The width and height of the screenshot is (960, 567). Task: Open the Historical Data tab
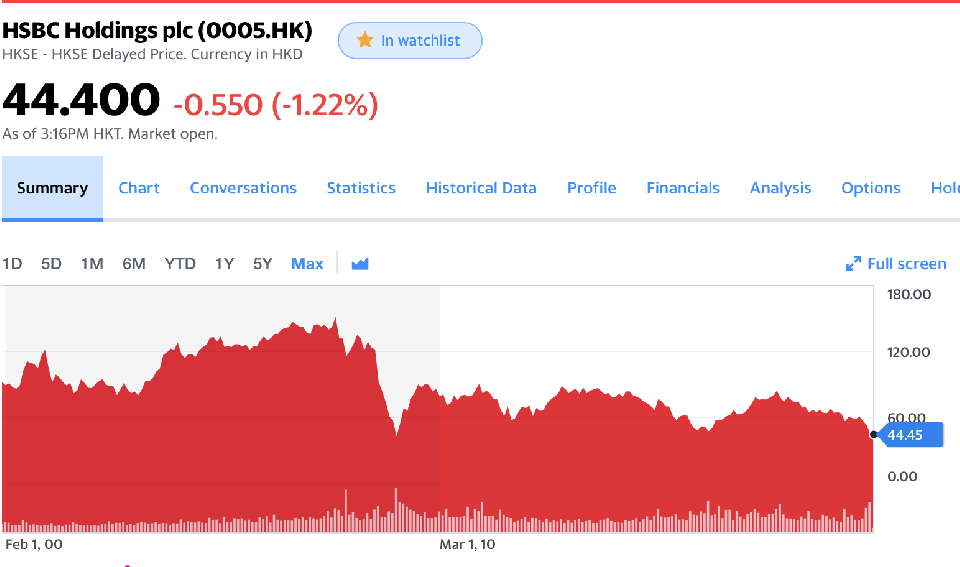pyautogui.click(x=481, y=188)
